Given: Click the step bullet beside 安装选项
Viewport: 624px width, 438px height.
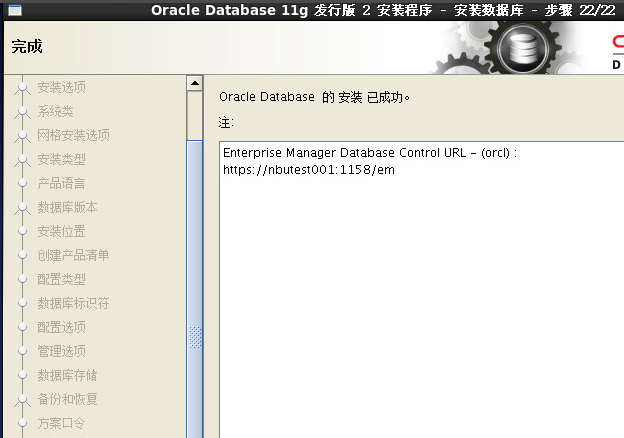Looking at the screenshot, I should [23, 87].
